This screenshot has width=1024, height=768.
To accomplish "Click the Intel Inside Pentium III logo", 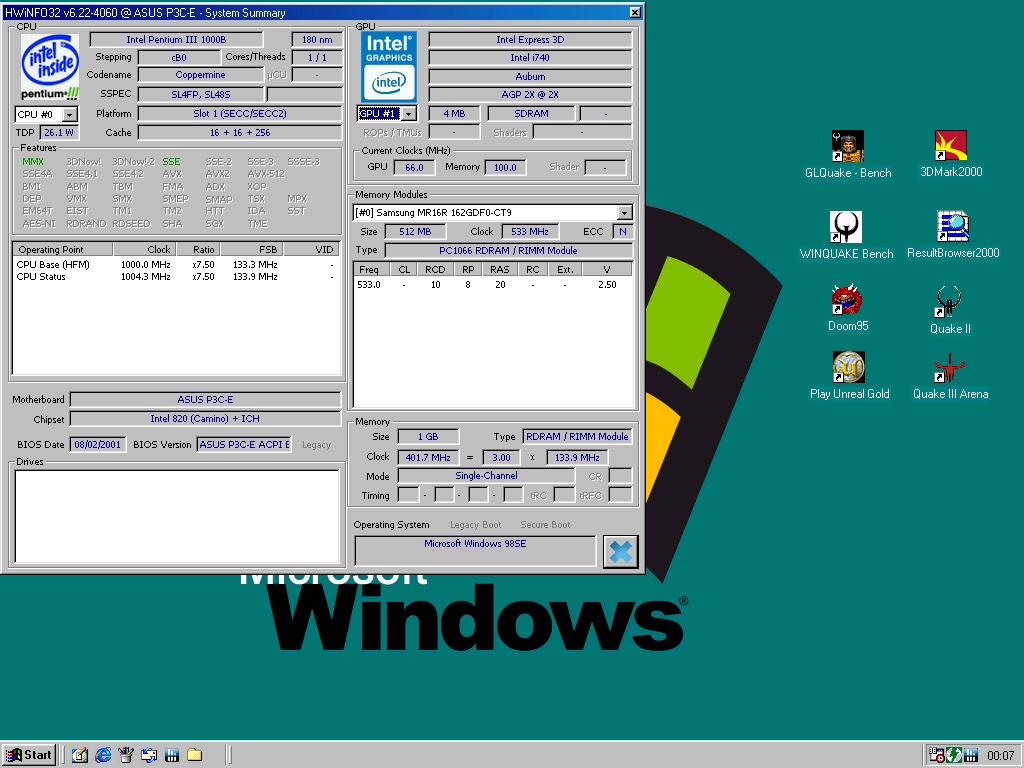I will point(50,67).
